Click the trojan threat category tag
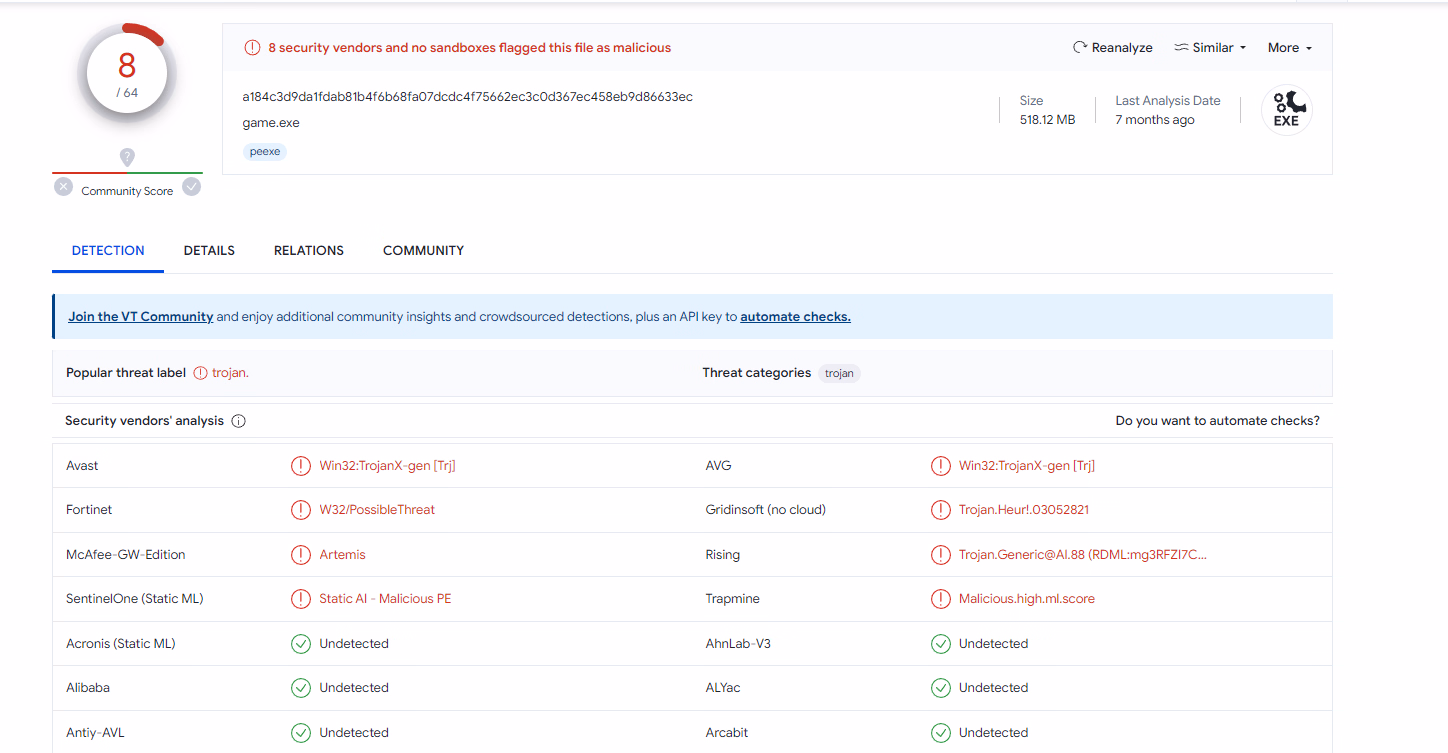The width and height of the screenshot is (1448, 753). click(x=840, y=373)
